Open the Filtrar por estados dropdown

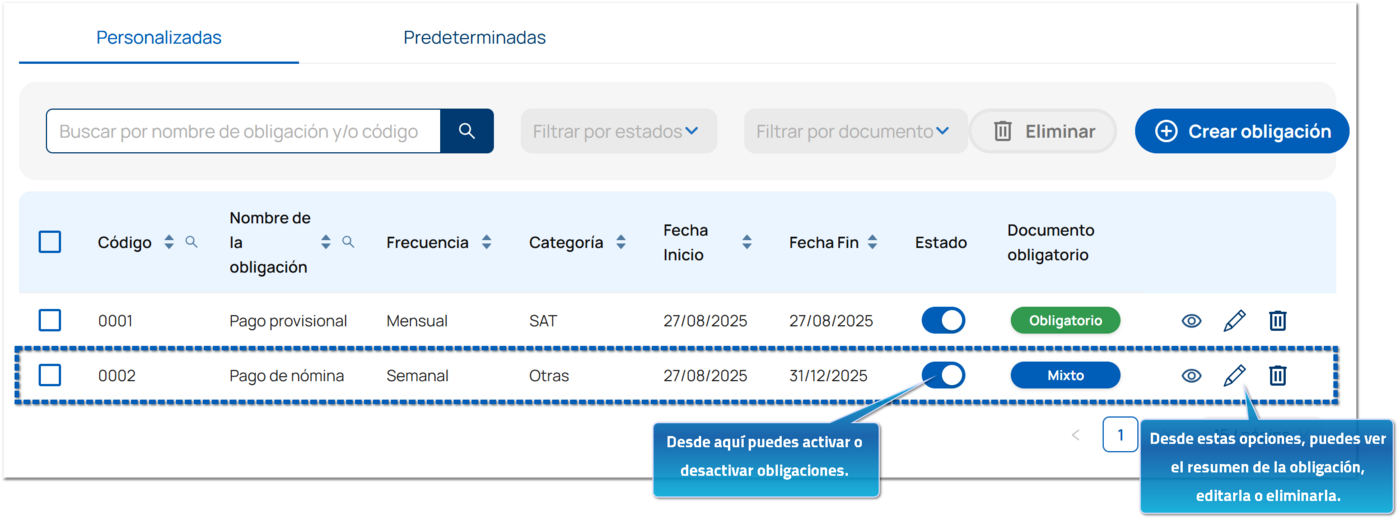click(x=618, y=131)
